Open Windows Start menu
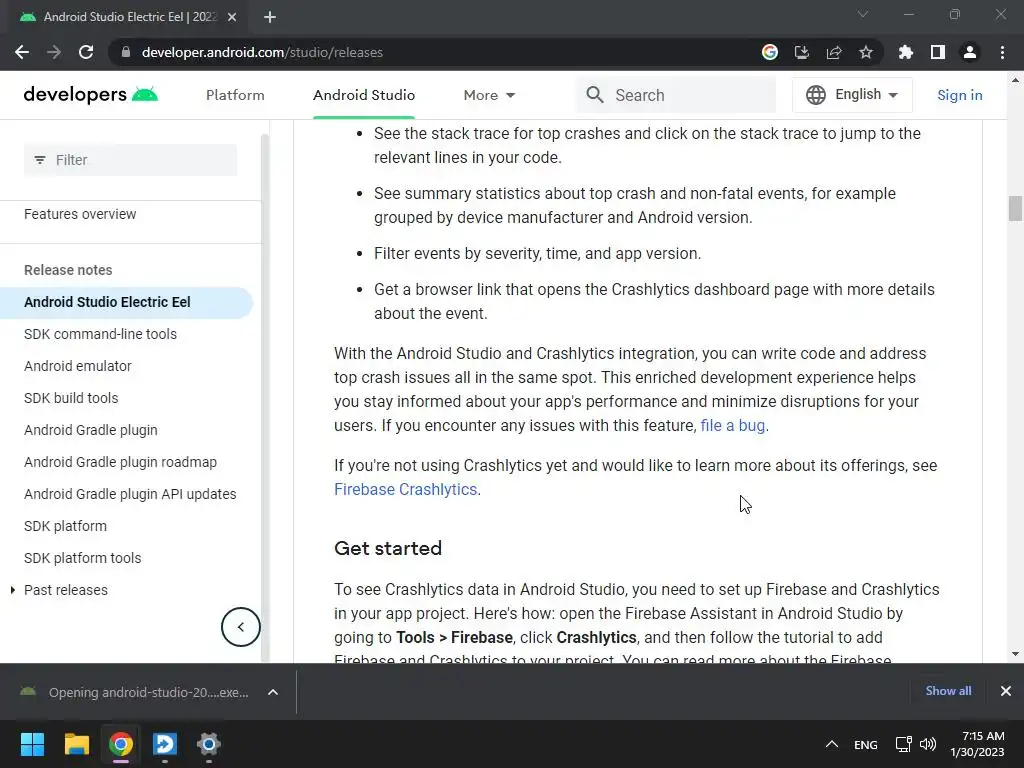 32,744
